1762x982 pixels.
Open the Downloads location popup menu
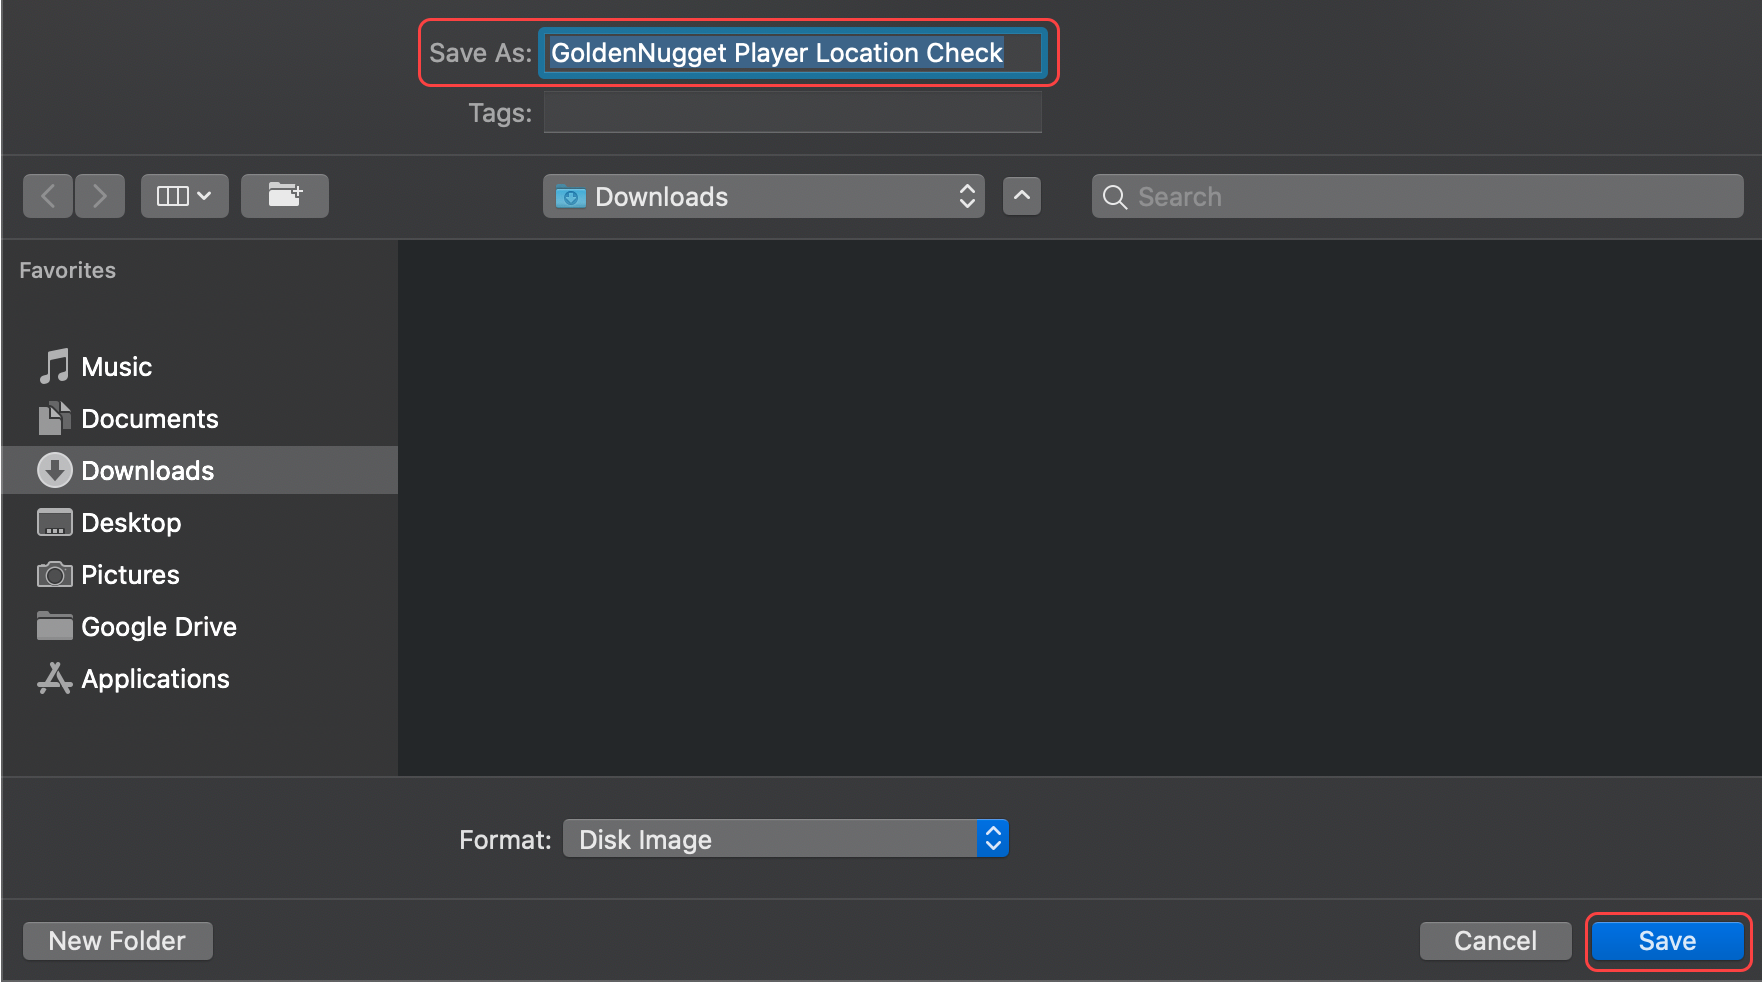[764, 196]
